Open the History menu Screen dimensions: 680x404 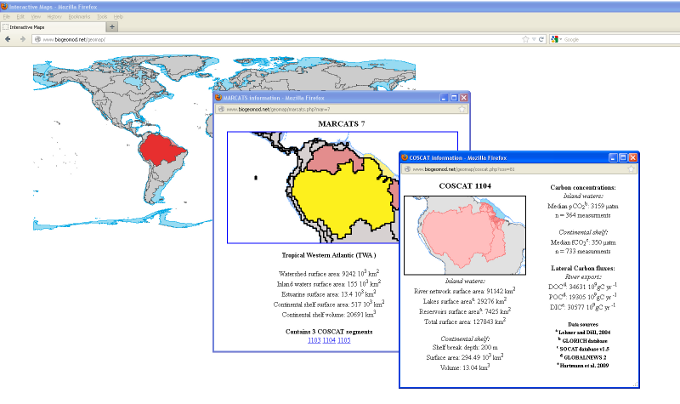pos(54,16)
